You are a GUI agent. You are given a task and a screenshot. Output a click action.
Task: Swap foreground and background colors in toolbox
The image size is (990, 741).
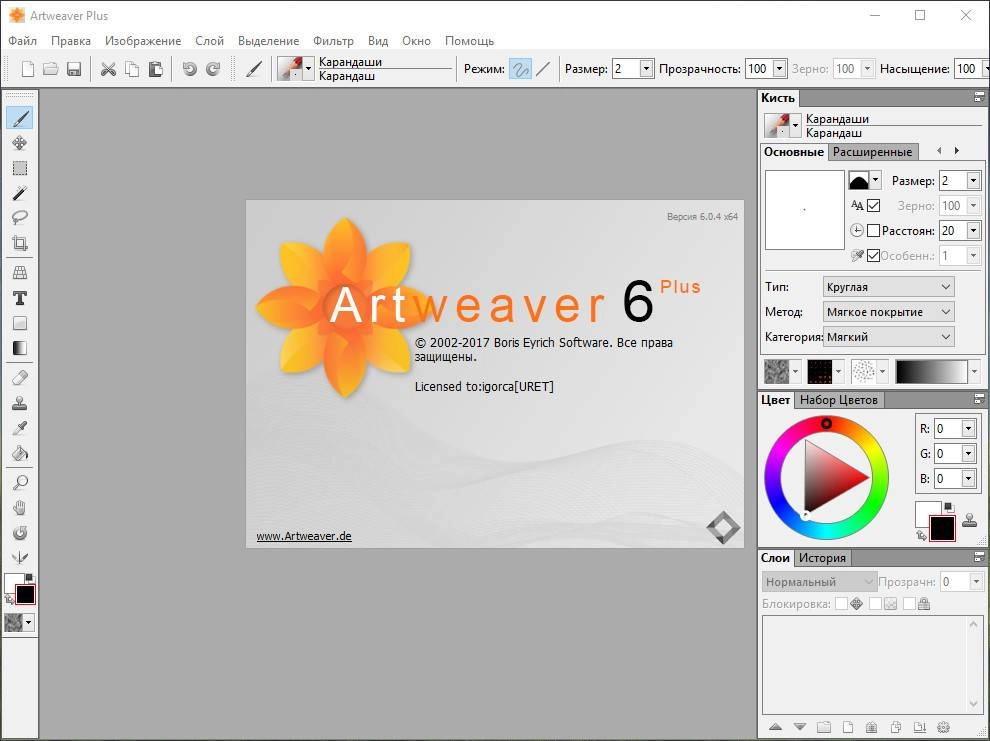coord(9,599)
